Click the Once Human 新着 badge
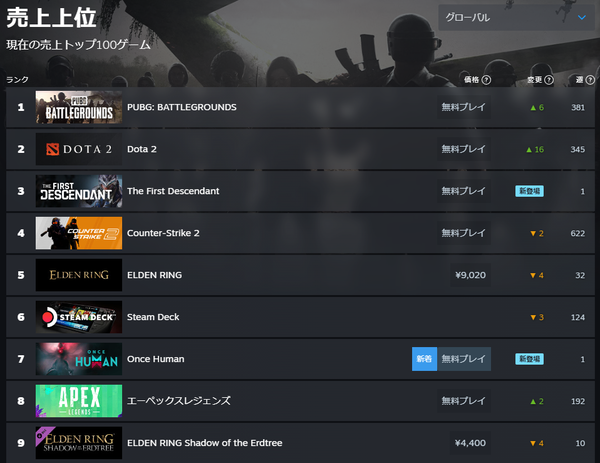 coord(424,359)
